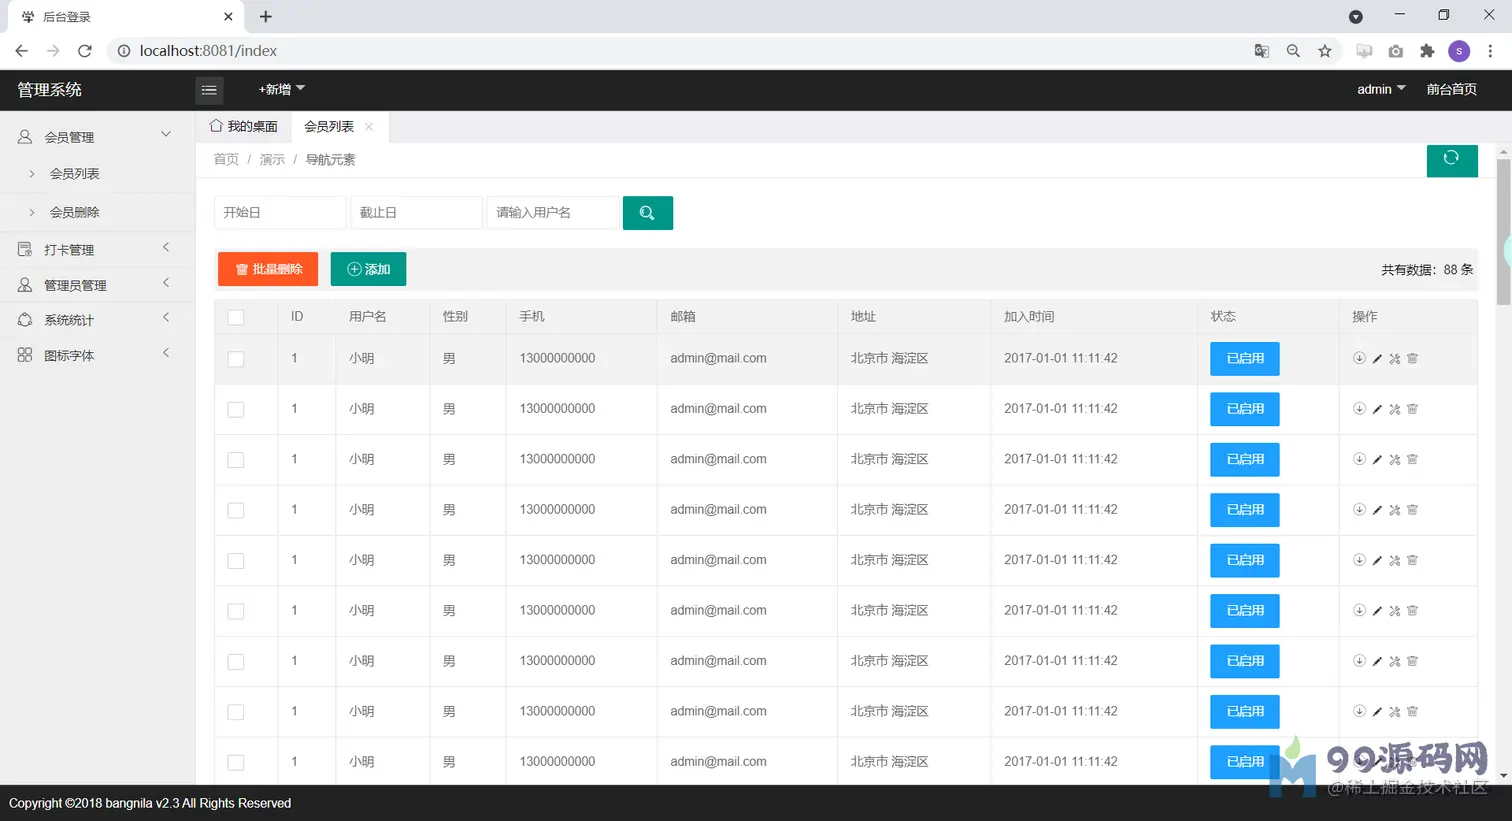The height and width of the screenshot is (821, 1512).
Task: Click the green refresh icon button
Action: pos(1452,160)
